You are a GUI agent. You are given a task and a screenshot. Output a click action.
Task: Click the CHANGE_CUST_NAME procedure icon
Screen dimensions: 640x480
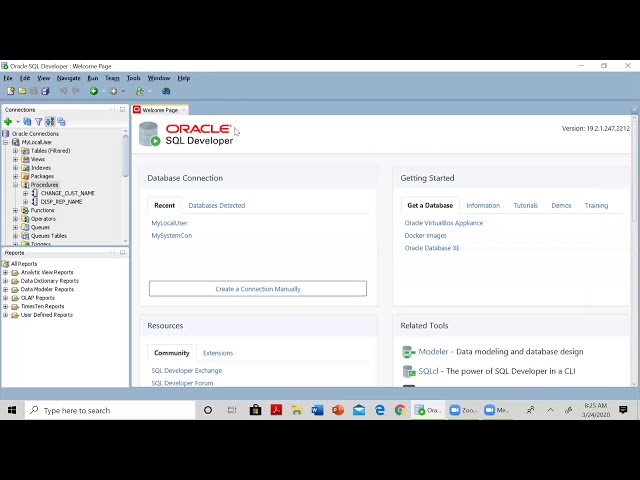tap(35, 193)
